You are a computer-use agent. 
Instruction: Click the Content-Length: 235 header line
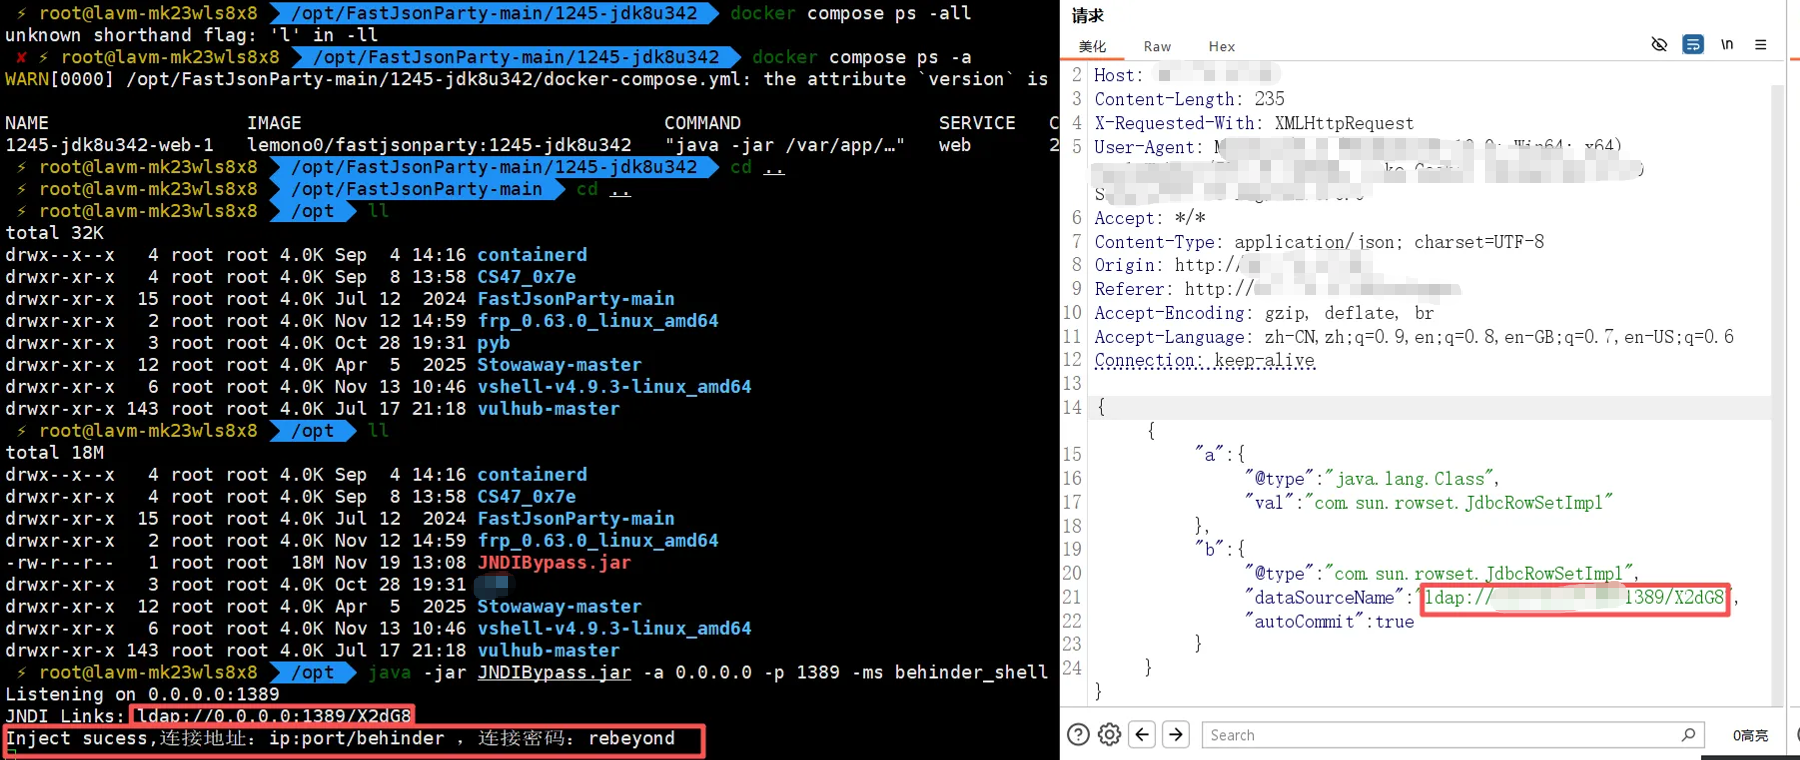tap(1189, 99)
